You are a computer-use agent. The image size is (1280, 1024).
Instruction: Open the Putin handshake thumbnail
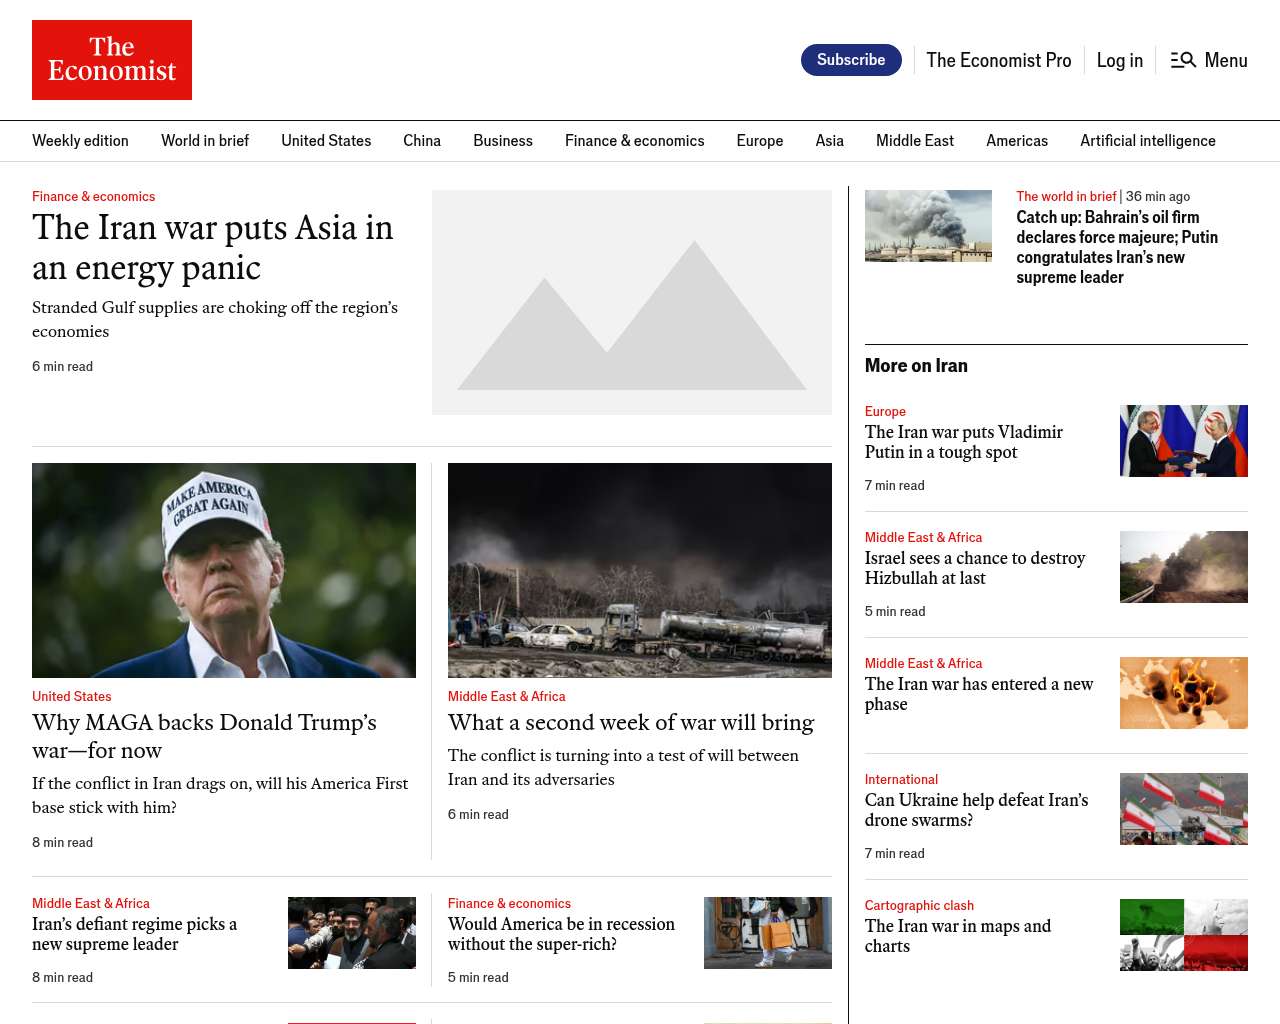point(1183,441)
